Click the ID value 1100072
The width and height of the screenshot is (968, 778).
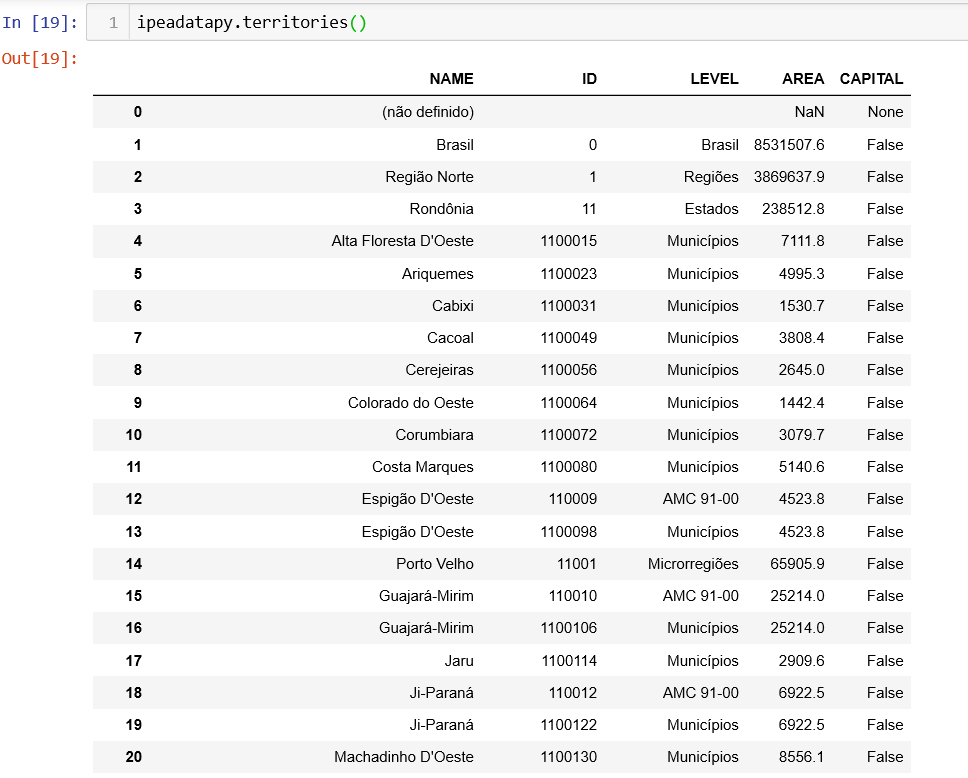[569, 435]
